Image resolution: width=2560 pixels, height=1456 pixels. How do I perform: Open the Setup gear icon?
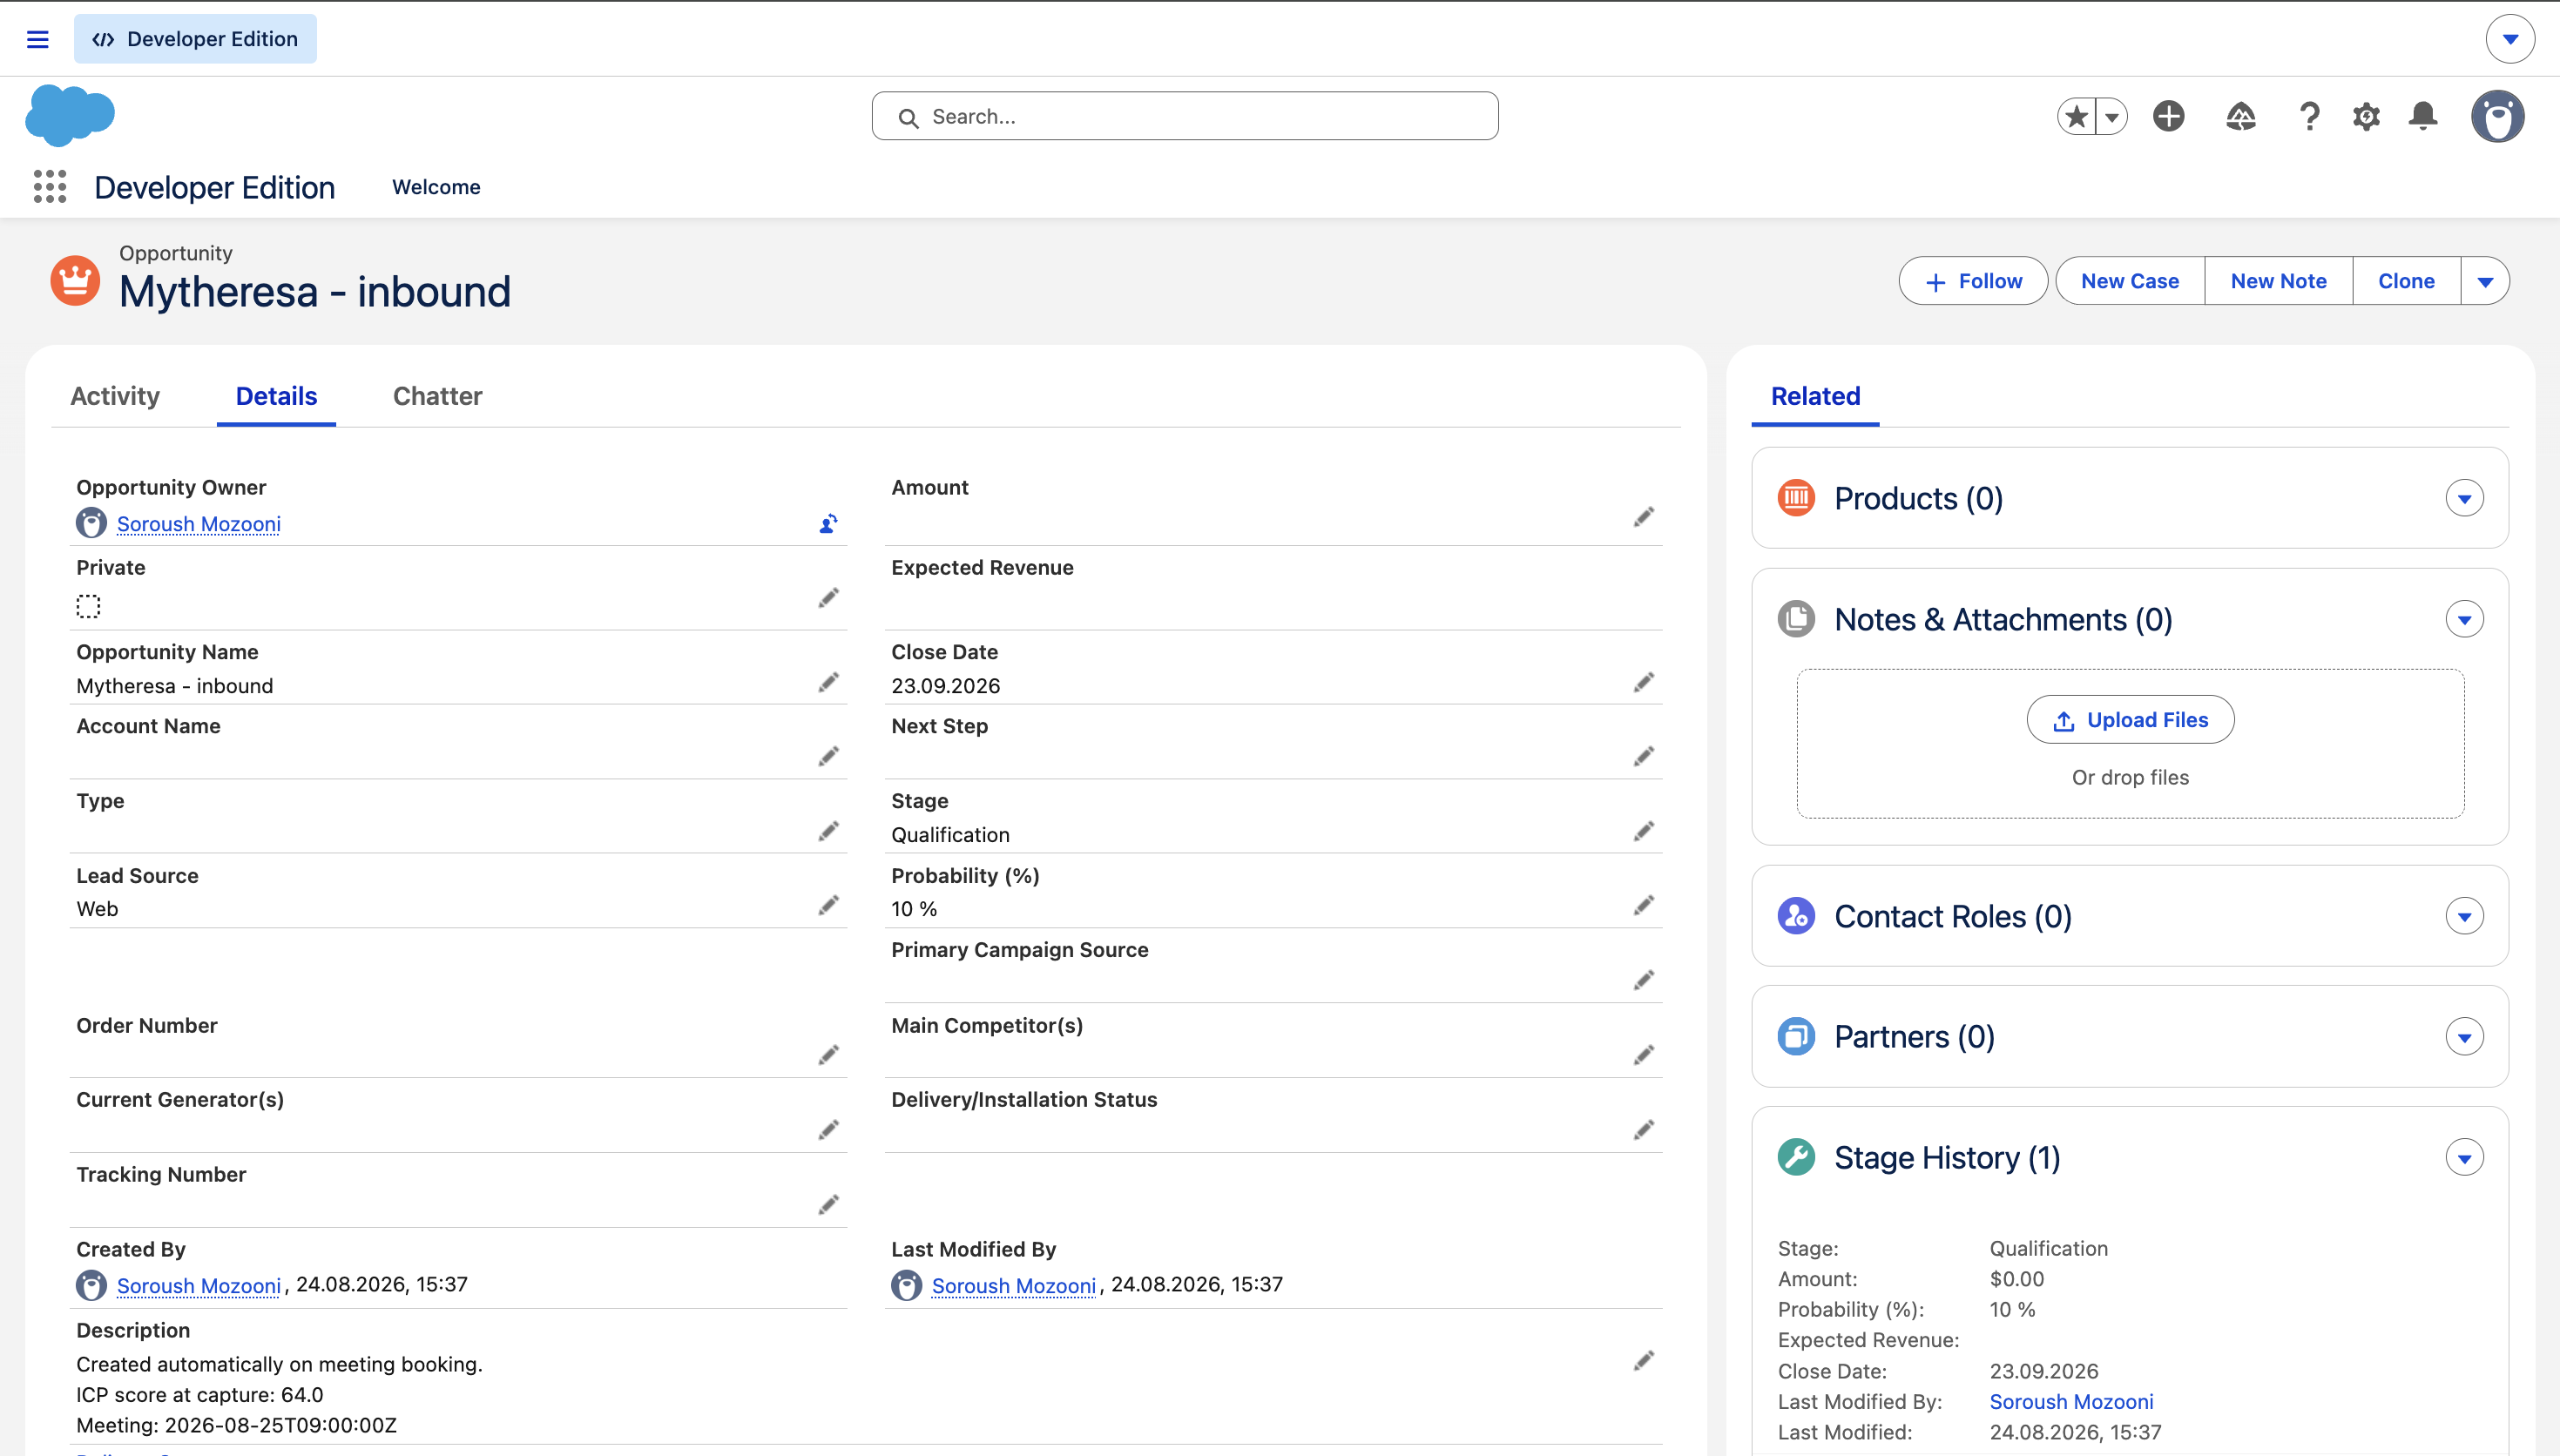pyautogui.click(x=2366, y=116)
